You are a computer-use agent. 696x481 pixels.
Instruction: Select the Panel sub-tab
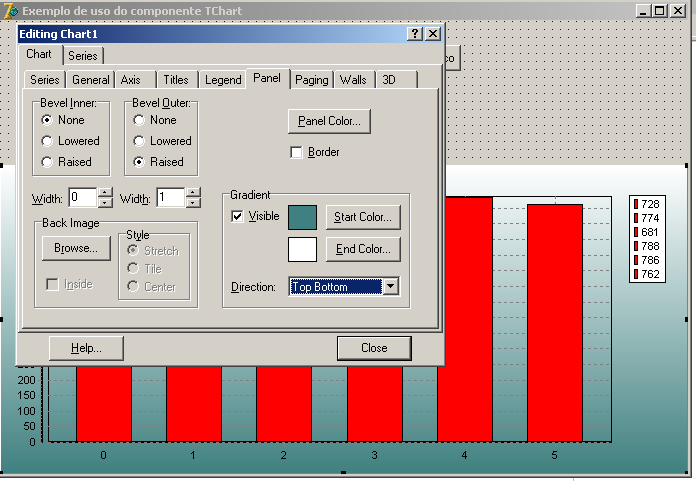tap(267, 78)
